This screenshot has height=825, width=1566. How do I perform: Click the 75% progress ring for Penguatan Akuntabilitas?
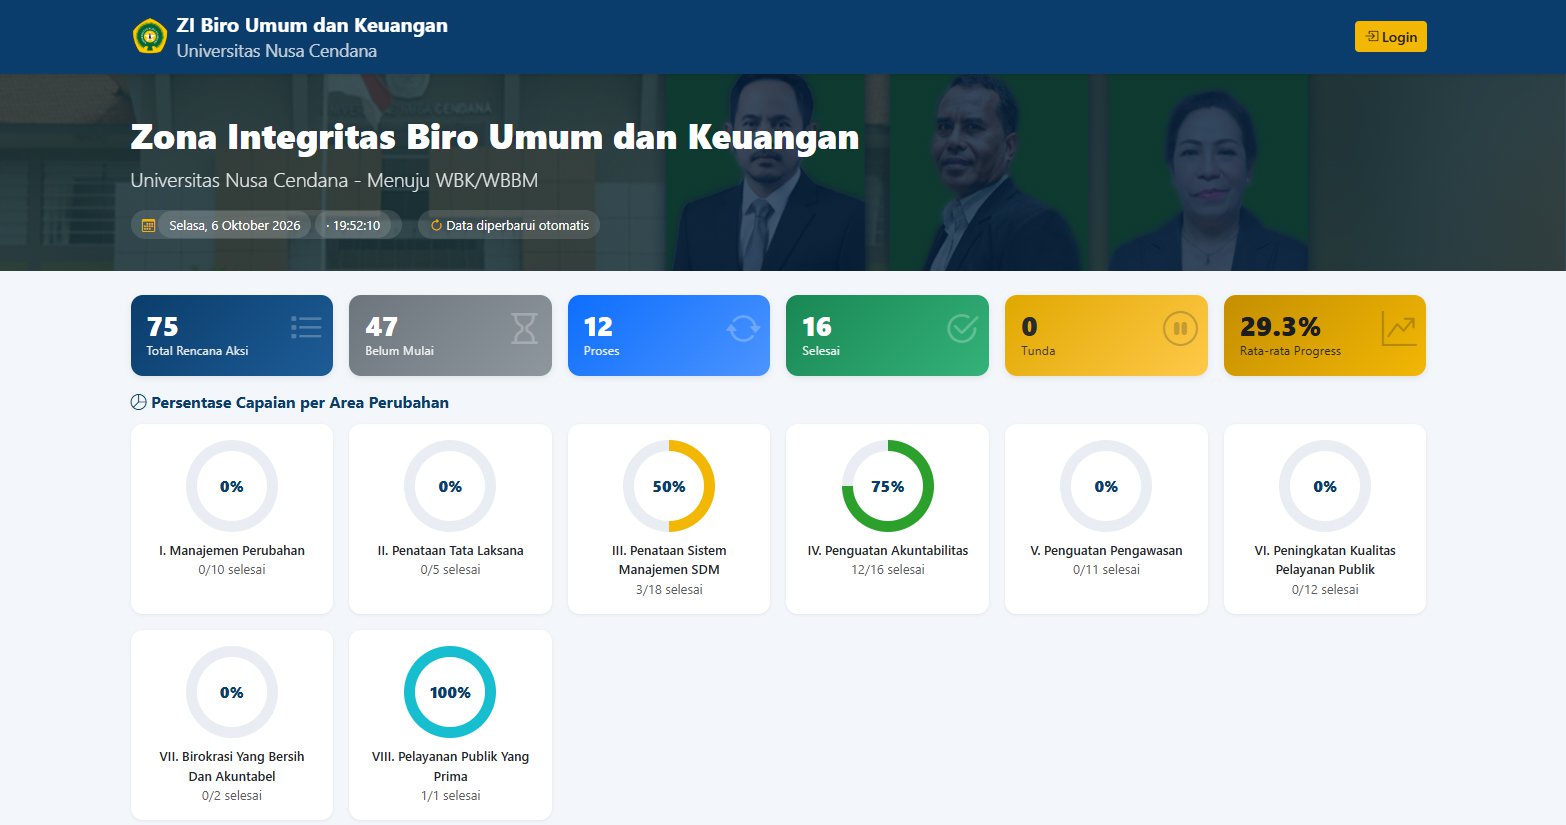point(888,486)
